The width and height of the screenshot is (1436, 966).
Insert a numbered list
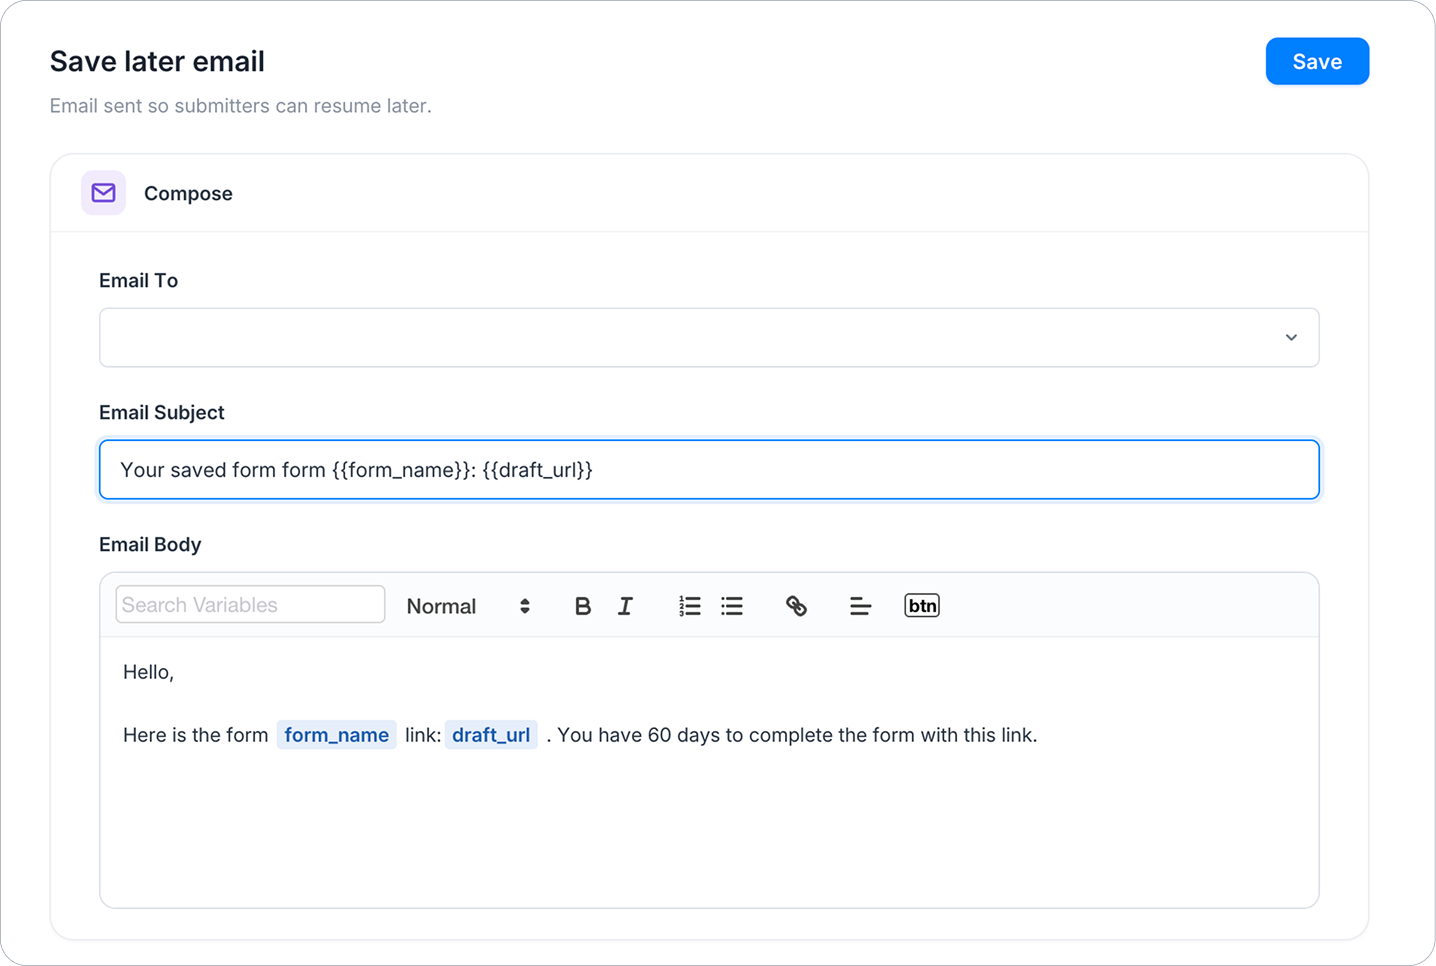click(690, 606)
